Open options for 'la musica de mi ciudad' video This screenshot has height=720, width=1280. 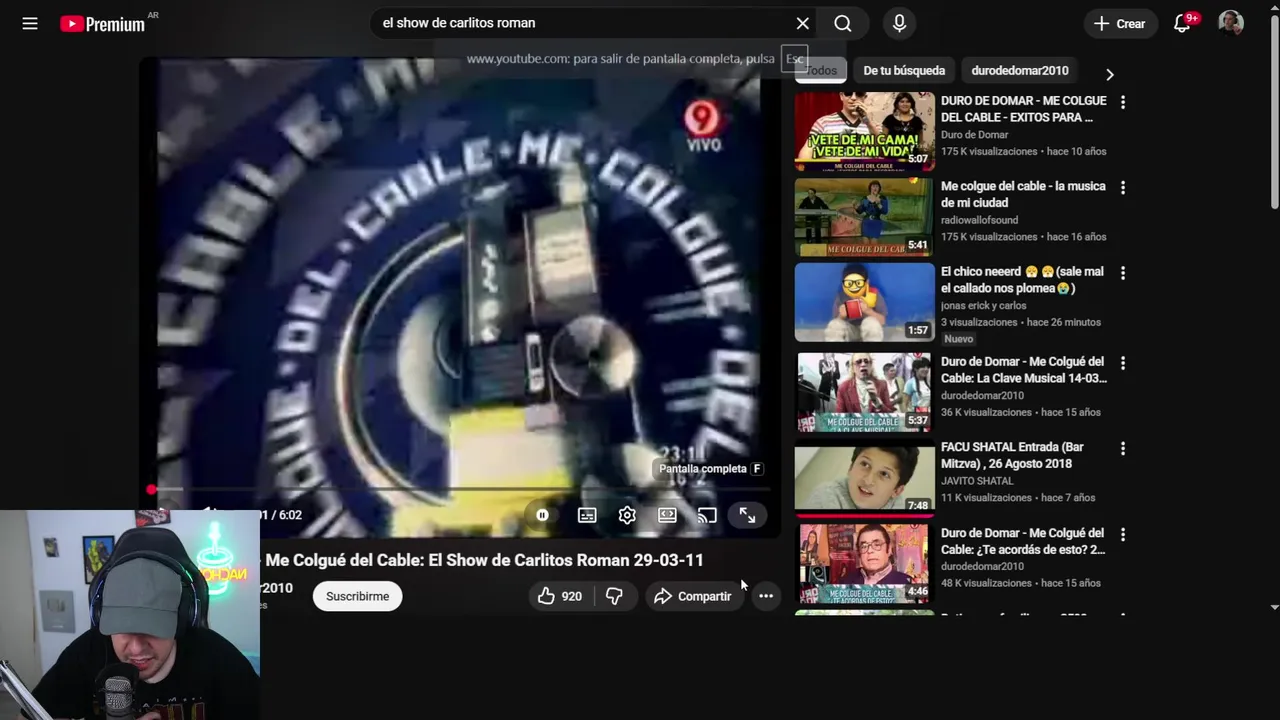click(x=1123, y=187)
